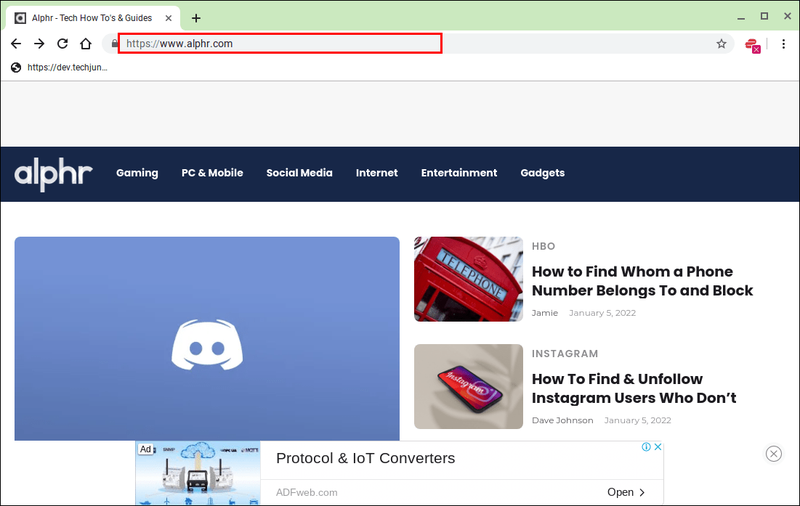
Task: Open the red telephone booth thumbnail
Action: [x=468, y=279]
